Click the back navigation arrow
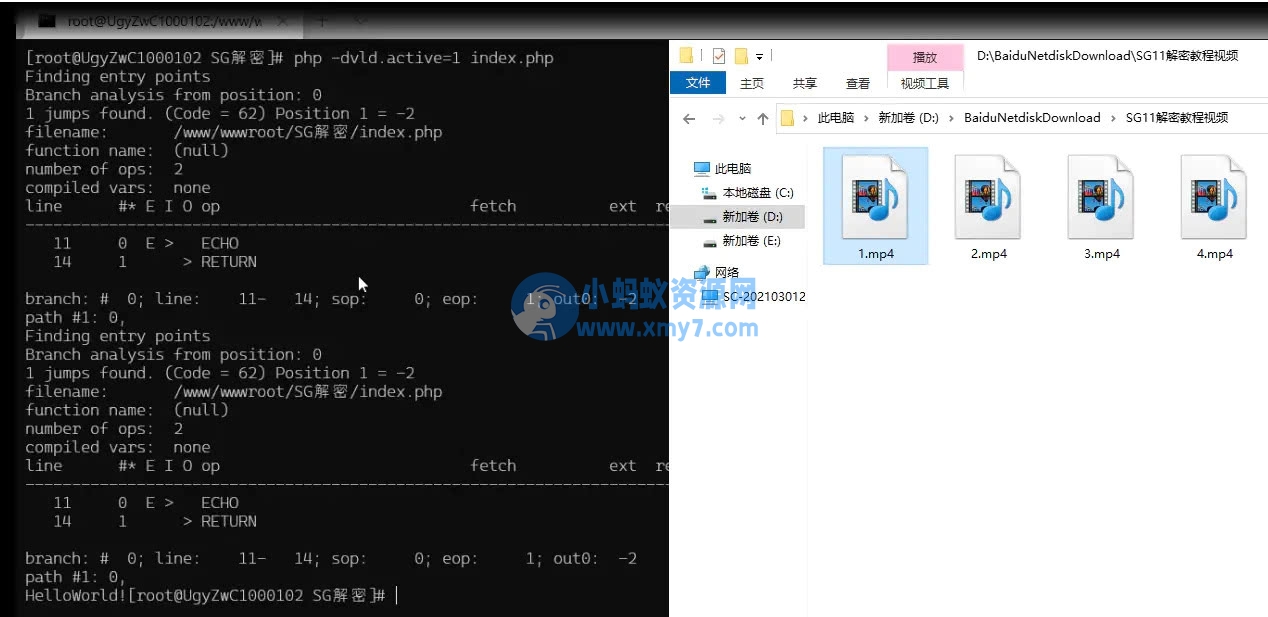 [x=688, y=118]
